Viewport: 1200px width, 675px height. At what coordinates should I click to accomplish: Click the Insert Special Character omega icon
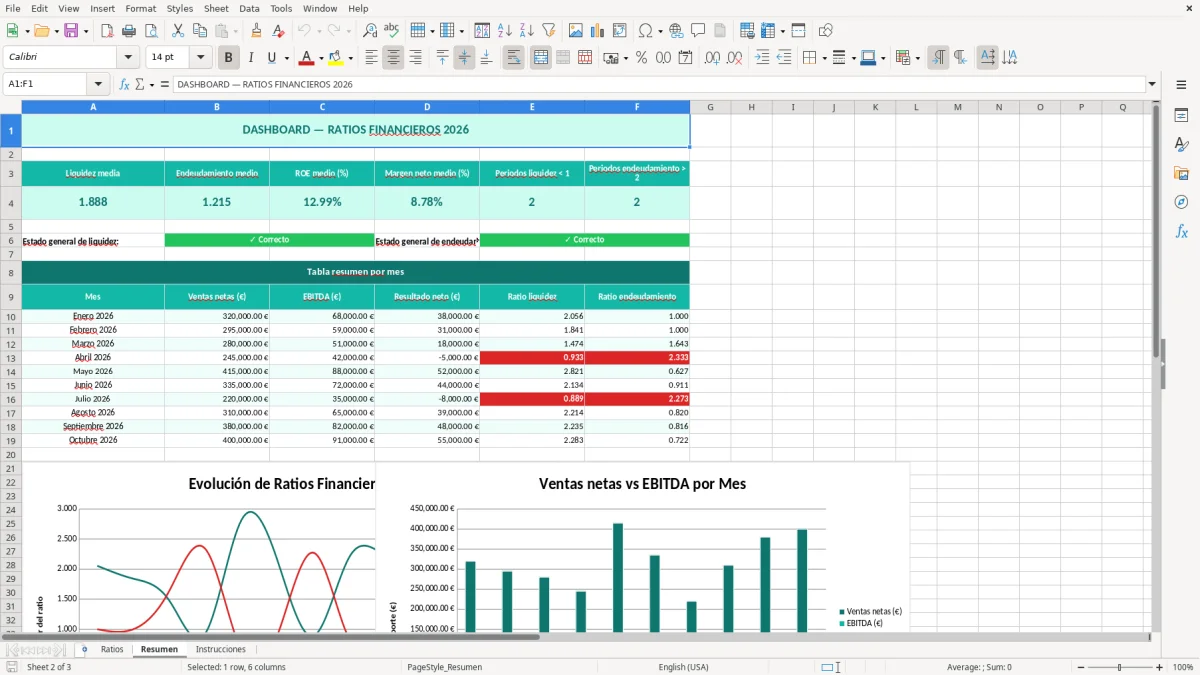(x=645, y=31)
